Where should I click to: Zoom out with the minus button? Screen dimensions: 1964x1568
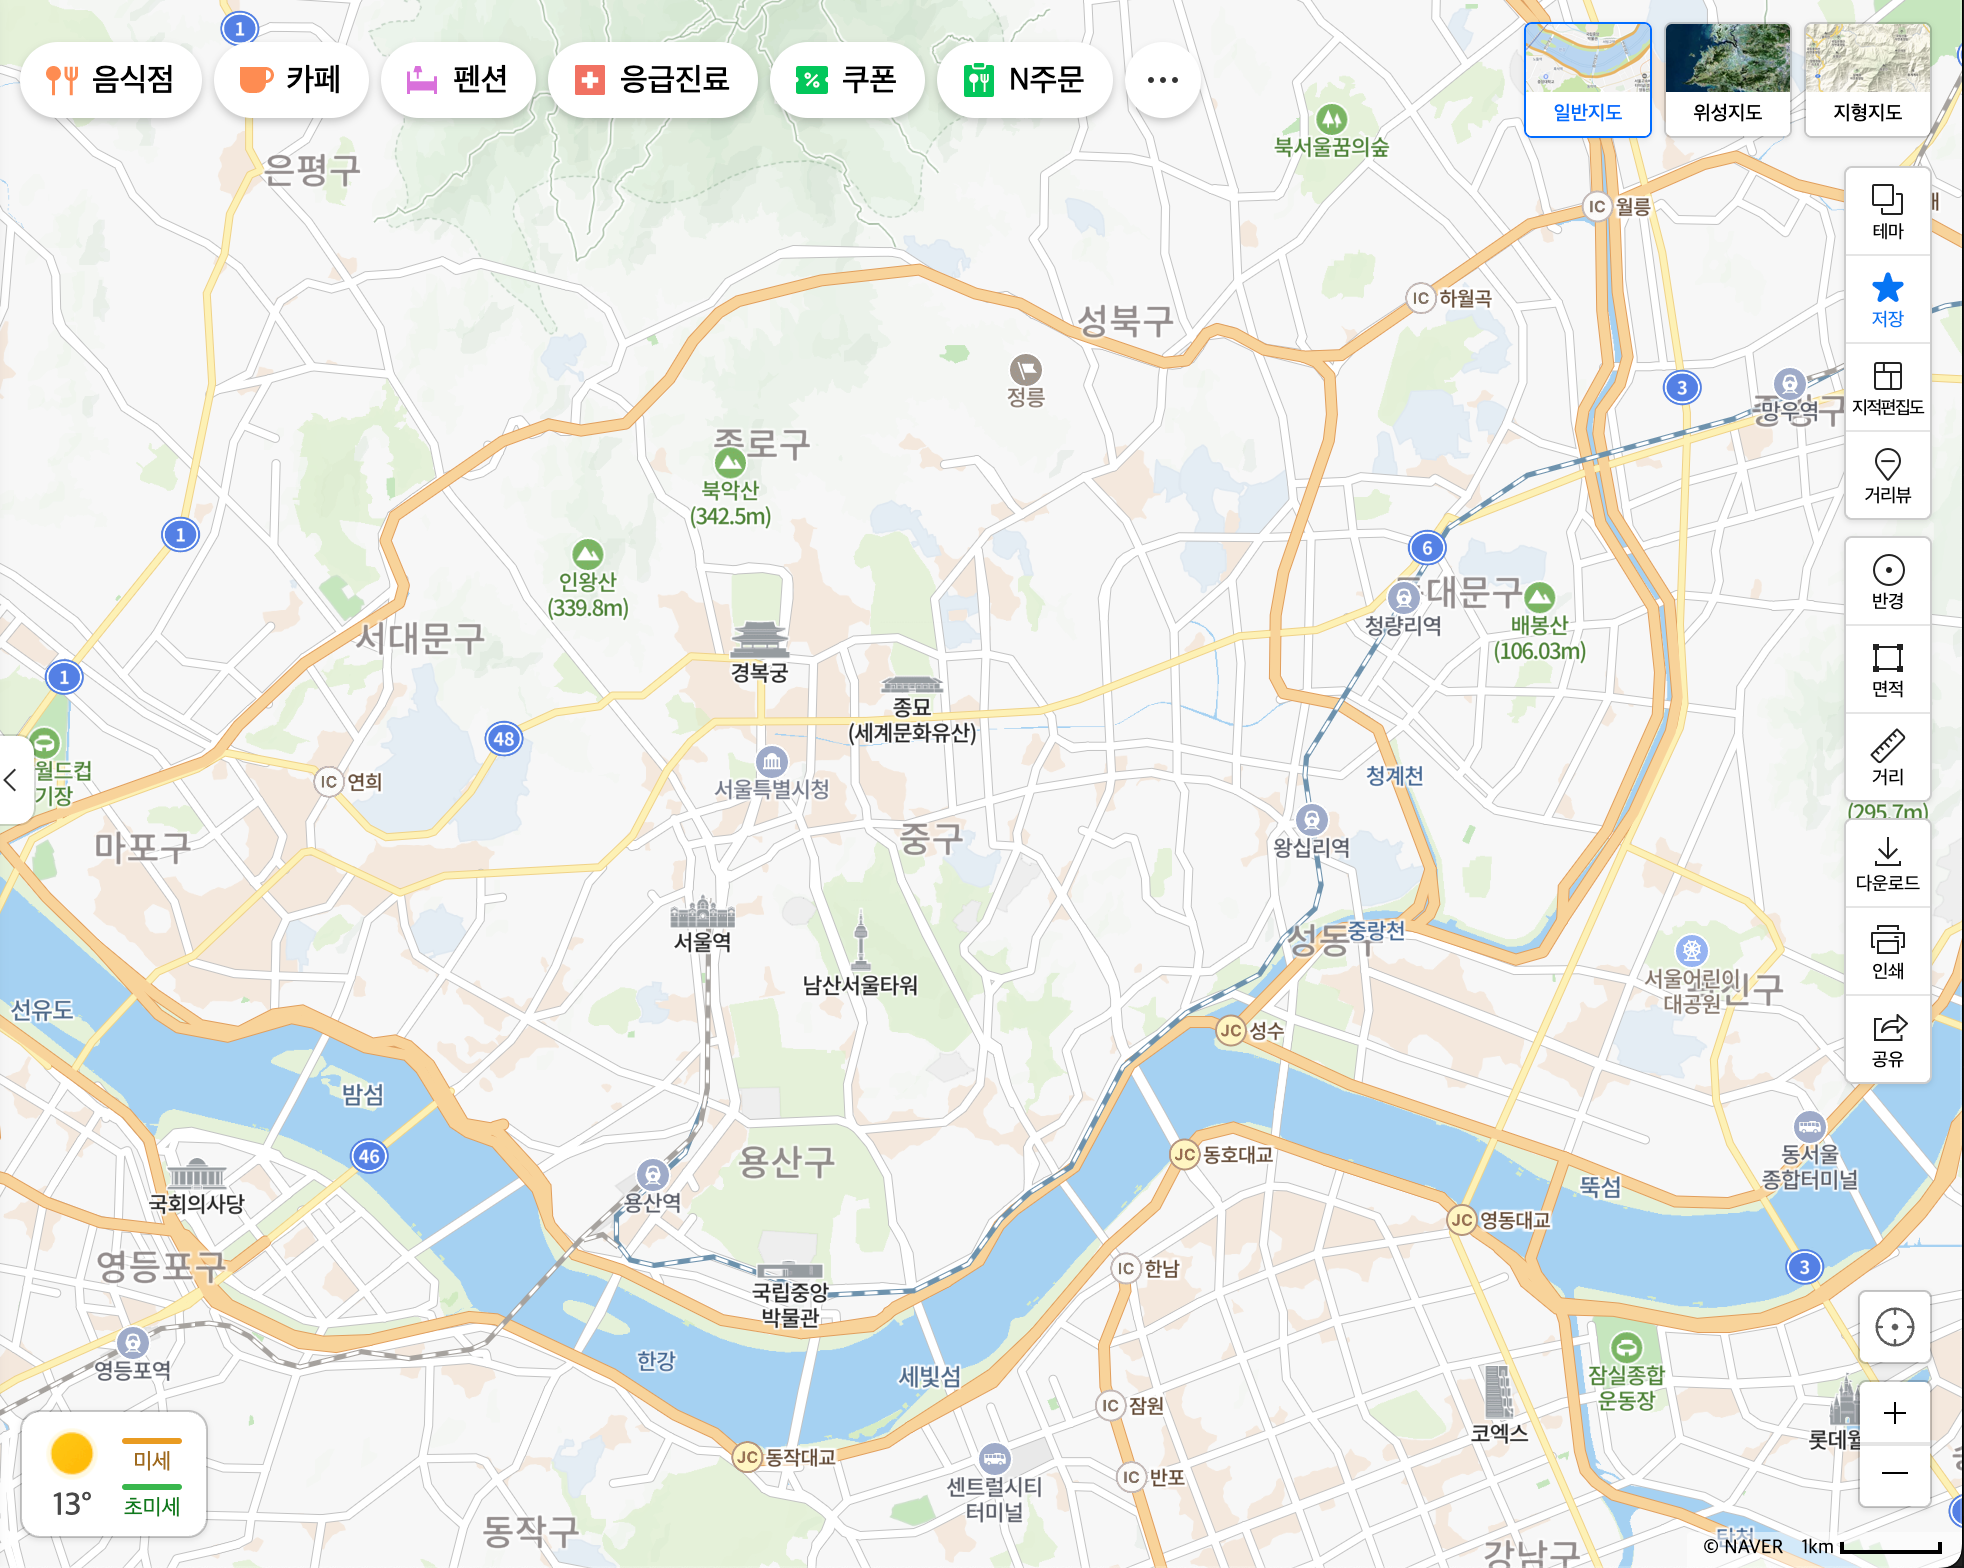tap(1894, 1473)
